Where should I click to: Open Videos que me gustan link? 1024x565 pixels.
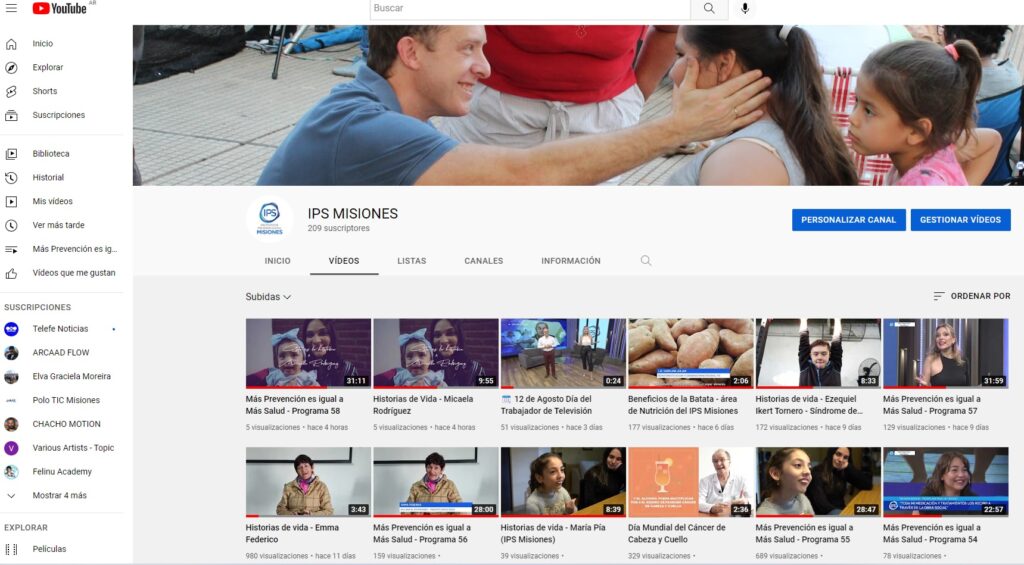pos(74,273)
